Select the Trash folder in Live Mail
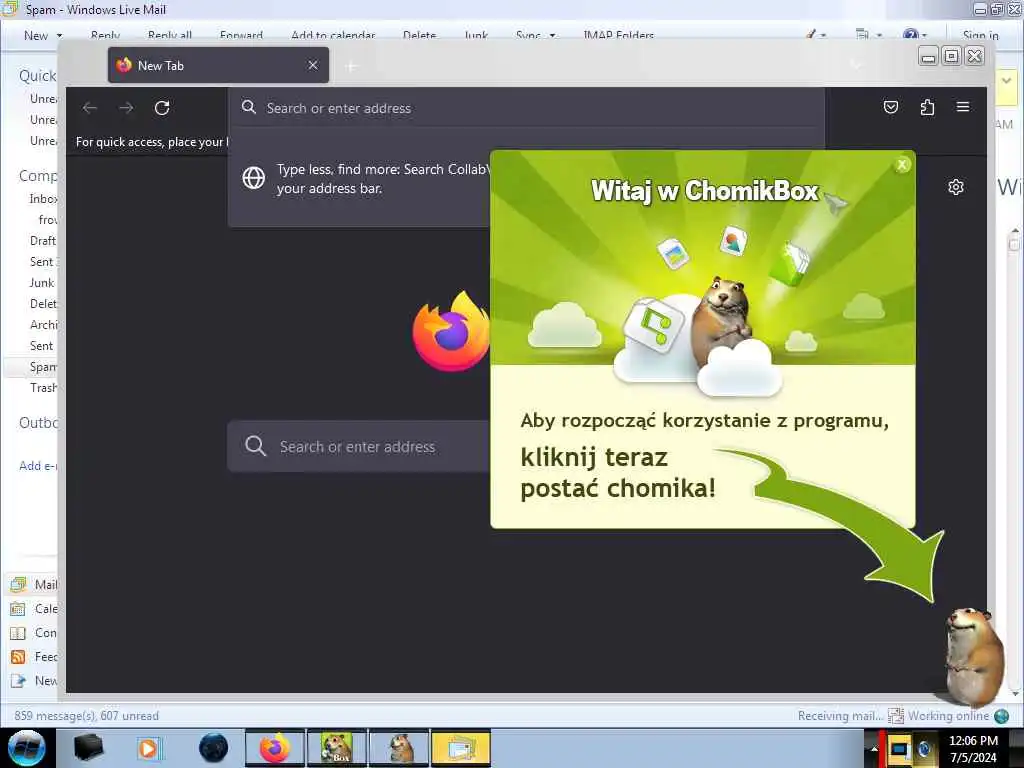This screenshot has width=1024, height=768. pos(43,388)
